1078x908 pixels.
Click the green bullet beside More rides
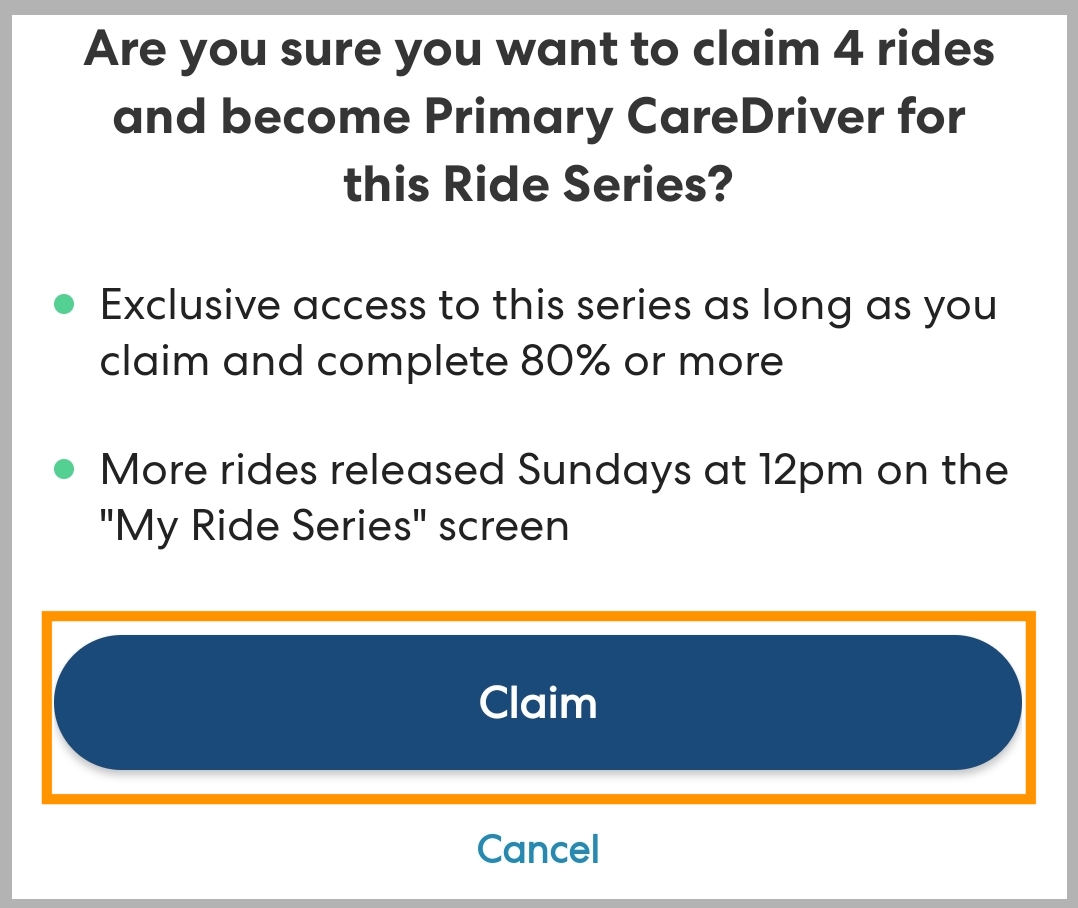click(64, 468)
